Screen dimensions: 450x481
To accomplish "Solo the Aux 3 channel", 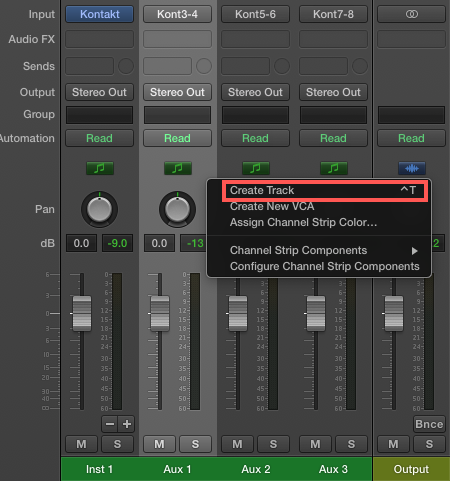I will pyautogui.click(x=351, y=444).
